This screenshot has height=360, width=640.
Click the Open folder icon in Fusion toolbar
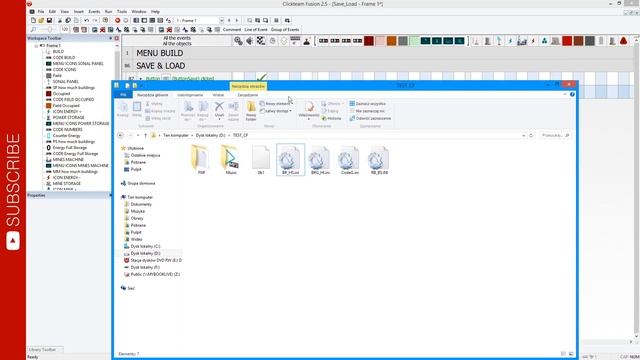click(x=41, y=20)
